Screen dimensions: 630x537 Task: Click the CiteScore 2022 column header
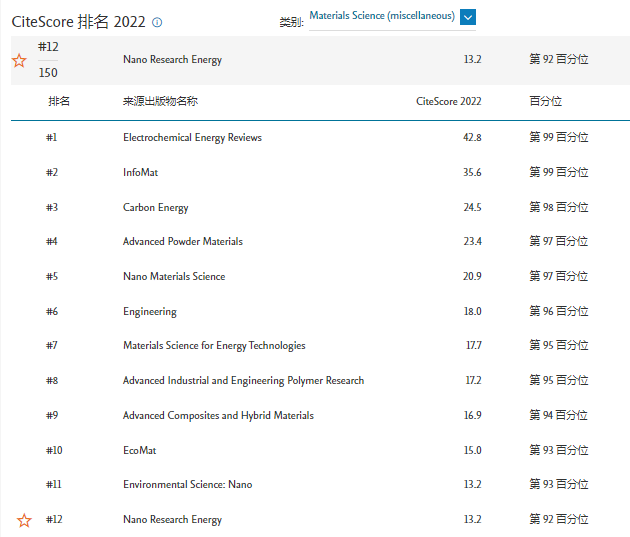click(449, 101)
